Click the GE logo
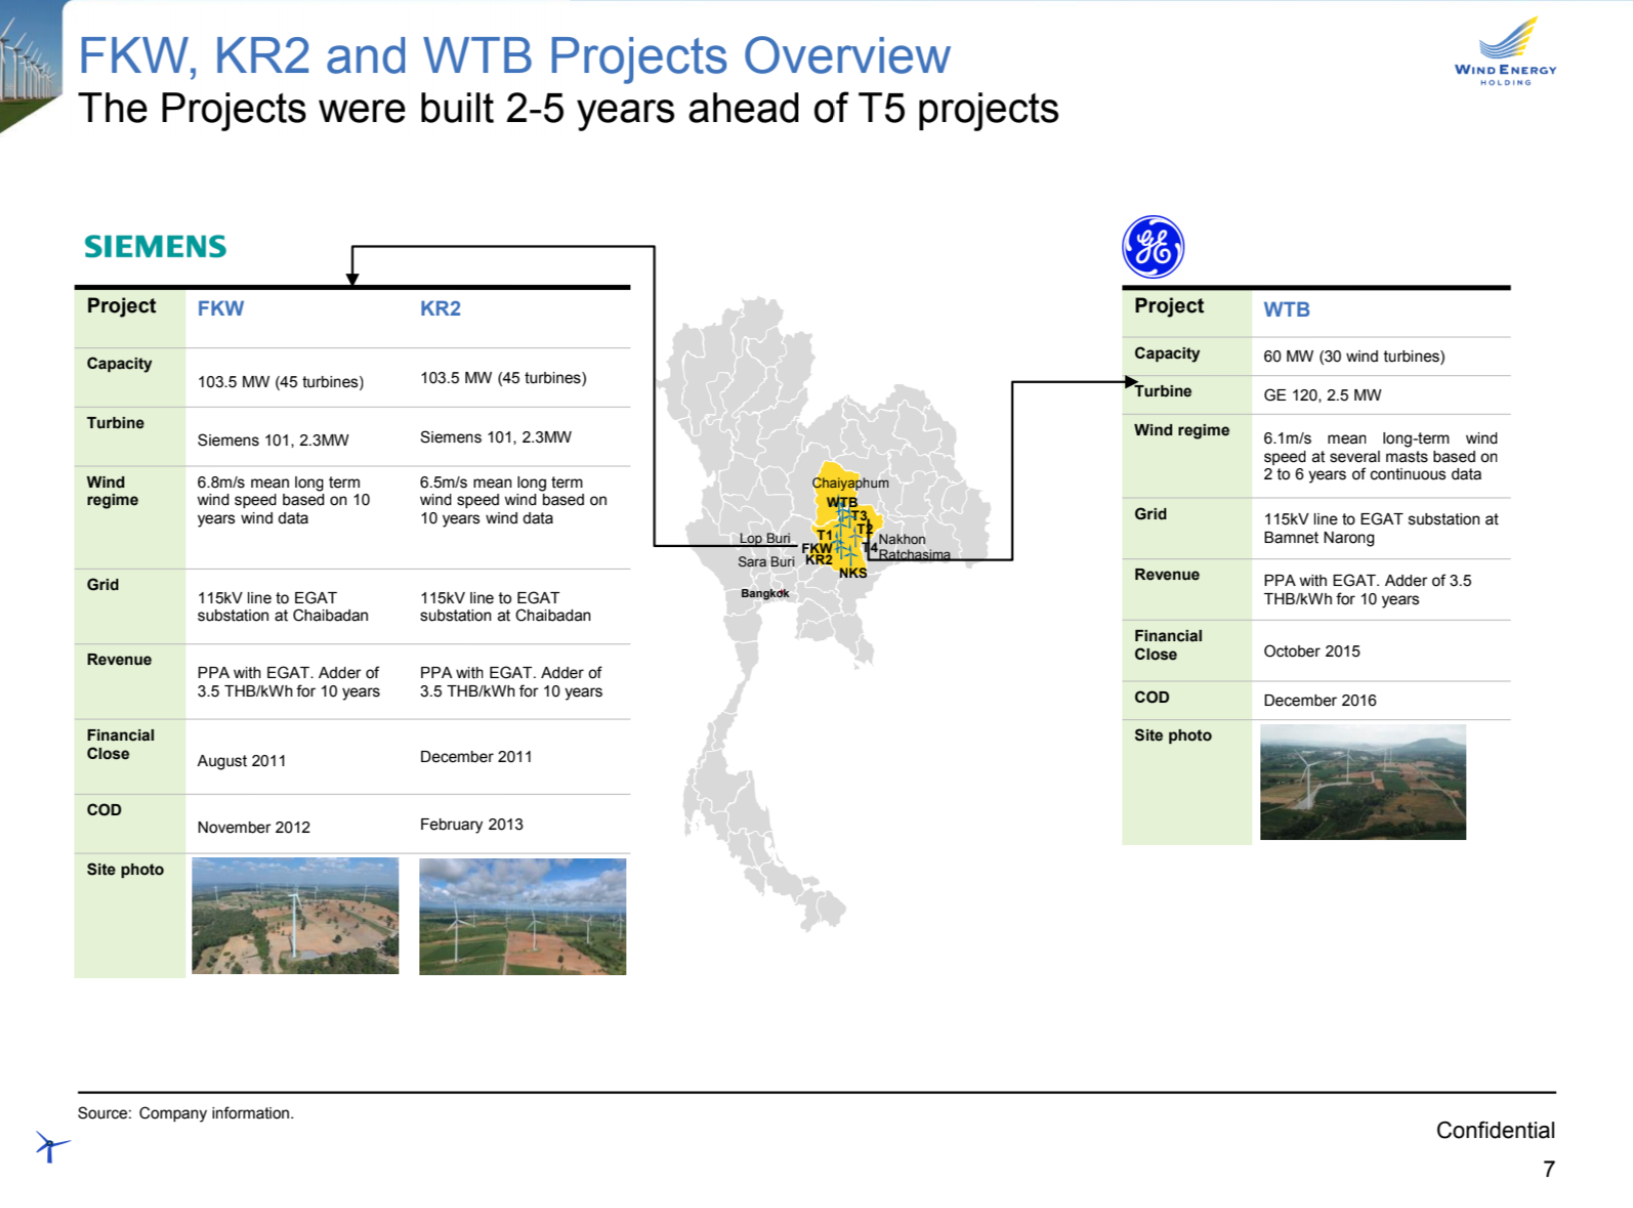 pos(1153,247)
